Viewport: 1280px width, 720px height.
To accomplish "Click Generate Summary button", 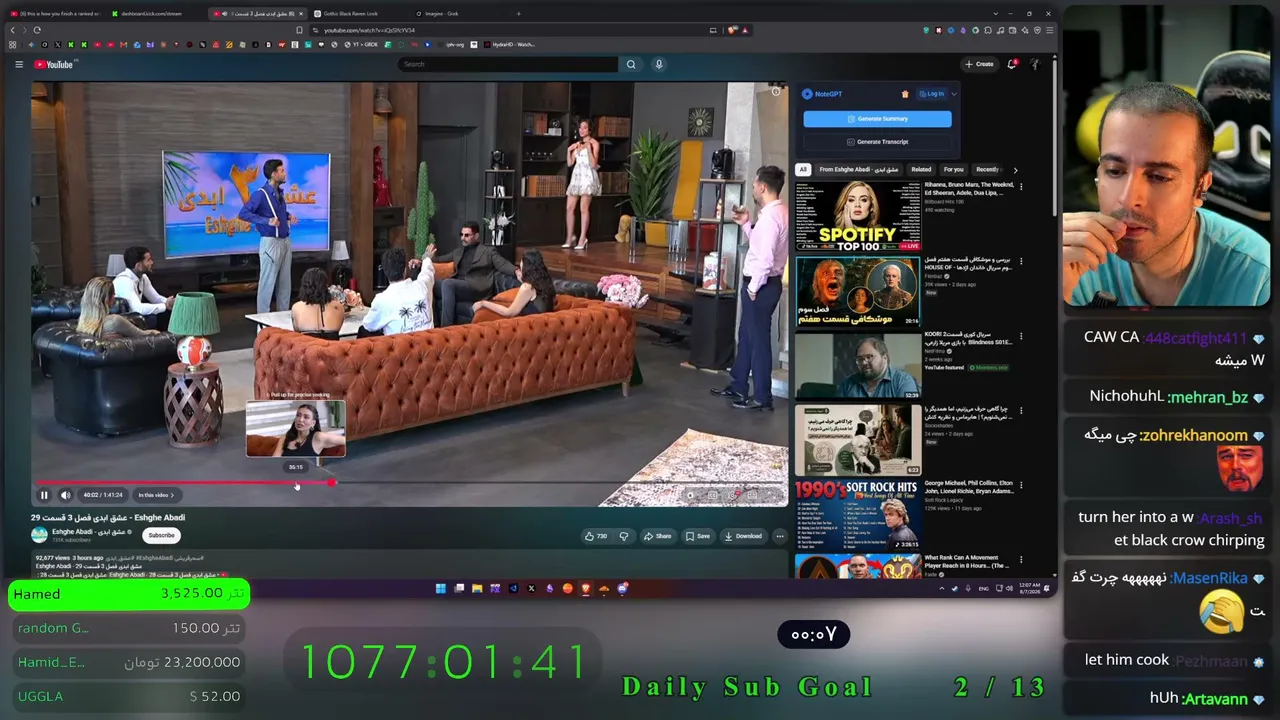I will (x=877, y=119).
